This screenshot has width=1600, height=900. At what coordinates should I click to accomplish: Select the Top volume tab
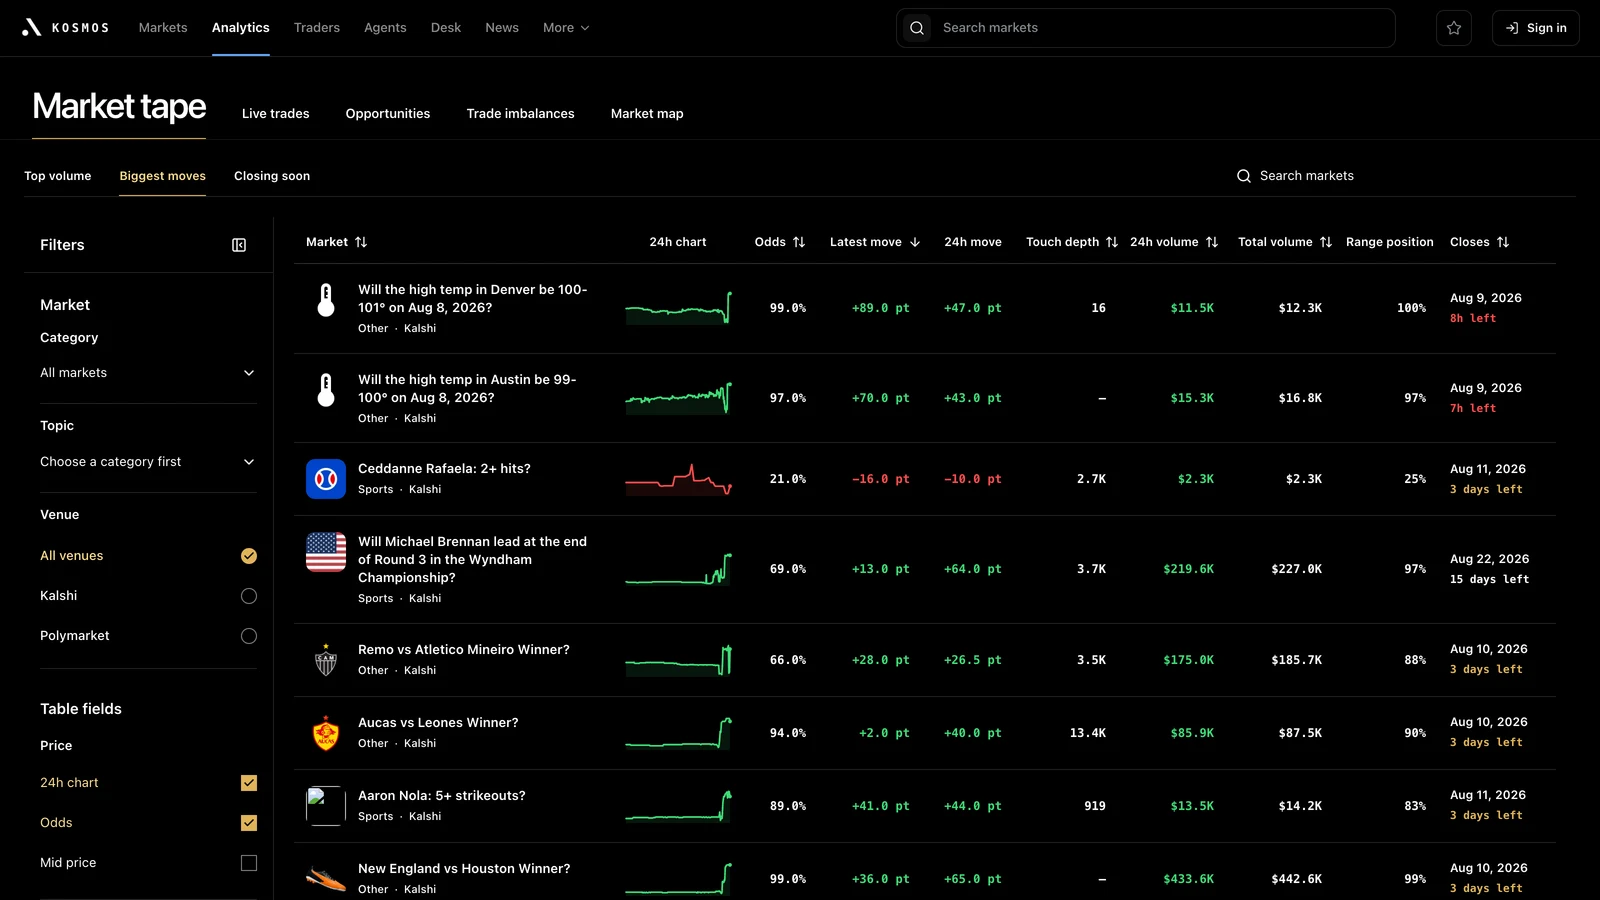(x=58, y=176)
